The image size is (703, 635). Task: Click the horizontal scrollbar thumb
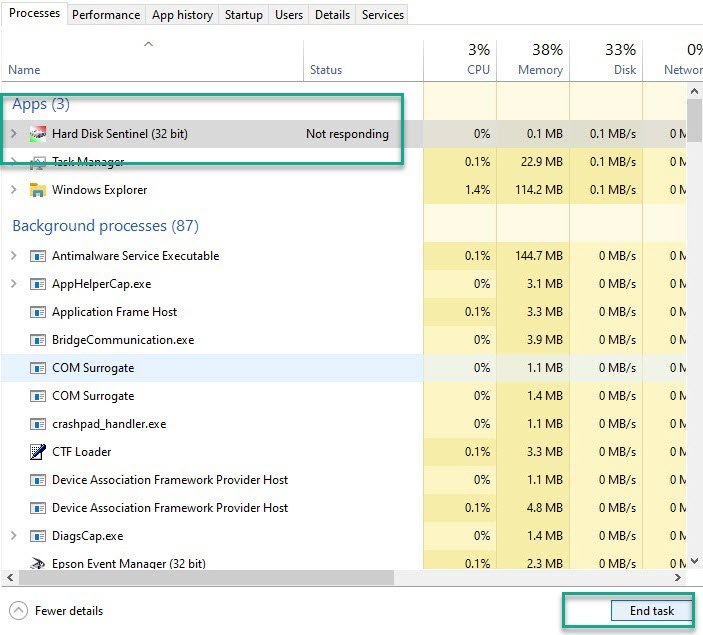pos(206,578)
